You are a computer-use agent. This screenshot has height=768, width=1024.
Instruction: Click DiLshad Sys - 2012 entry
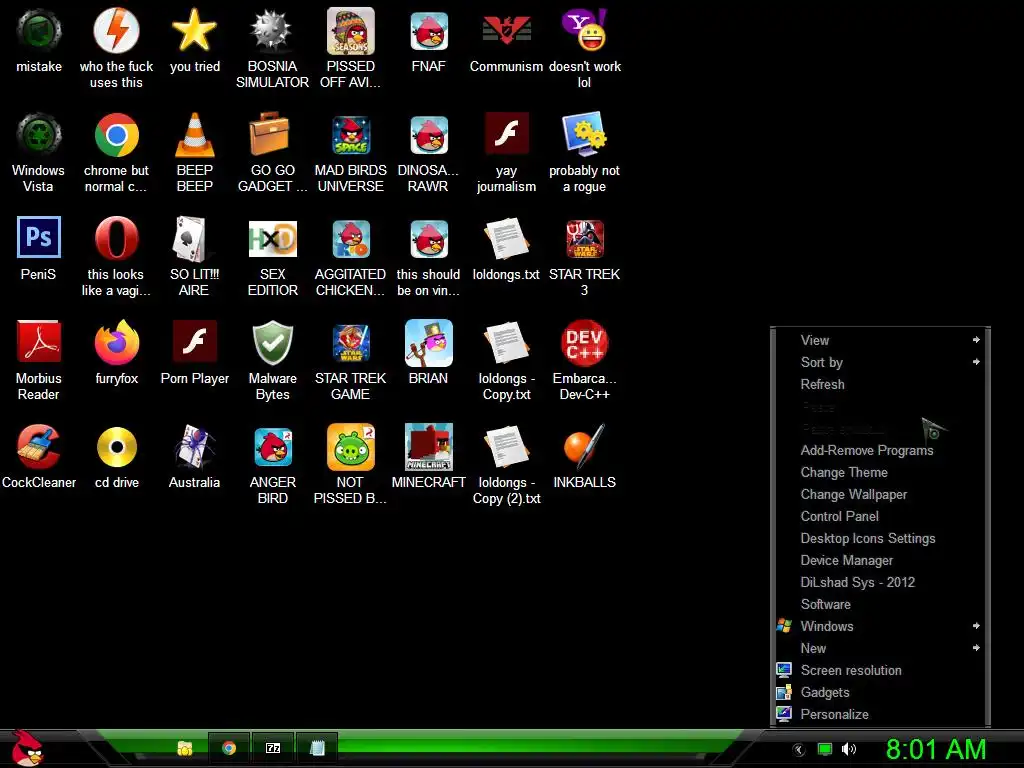(880, 582)
